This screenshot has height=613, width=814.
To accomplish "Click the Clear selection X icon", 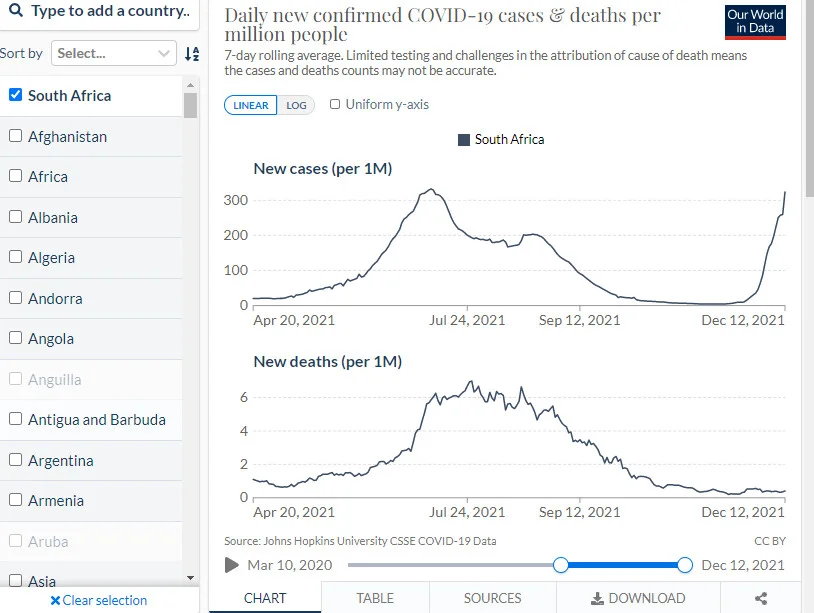I will [55, 601].
